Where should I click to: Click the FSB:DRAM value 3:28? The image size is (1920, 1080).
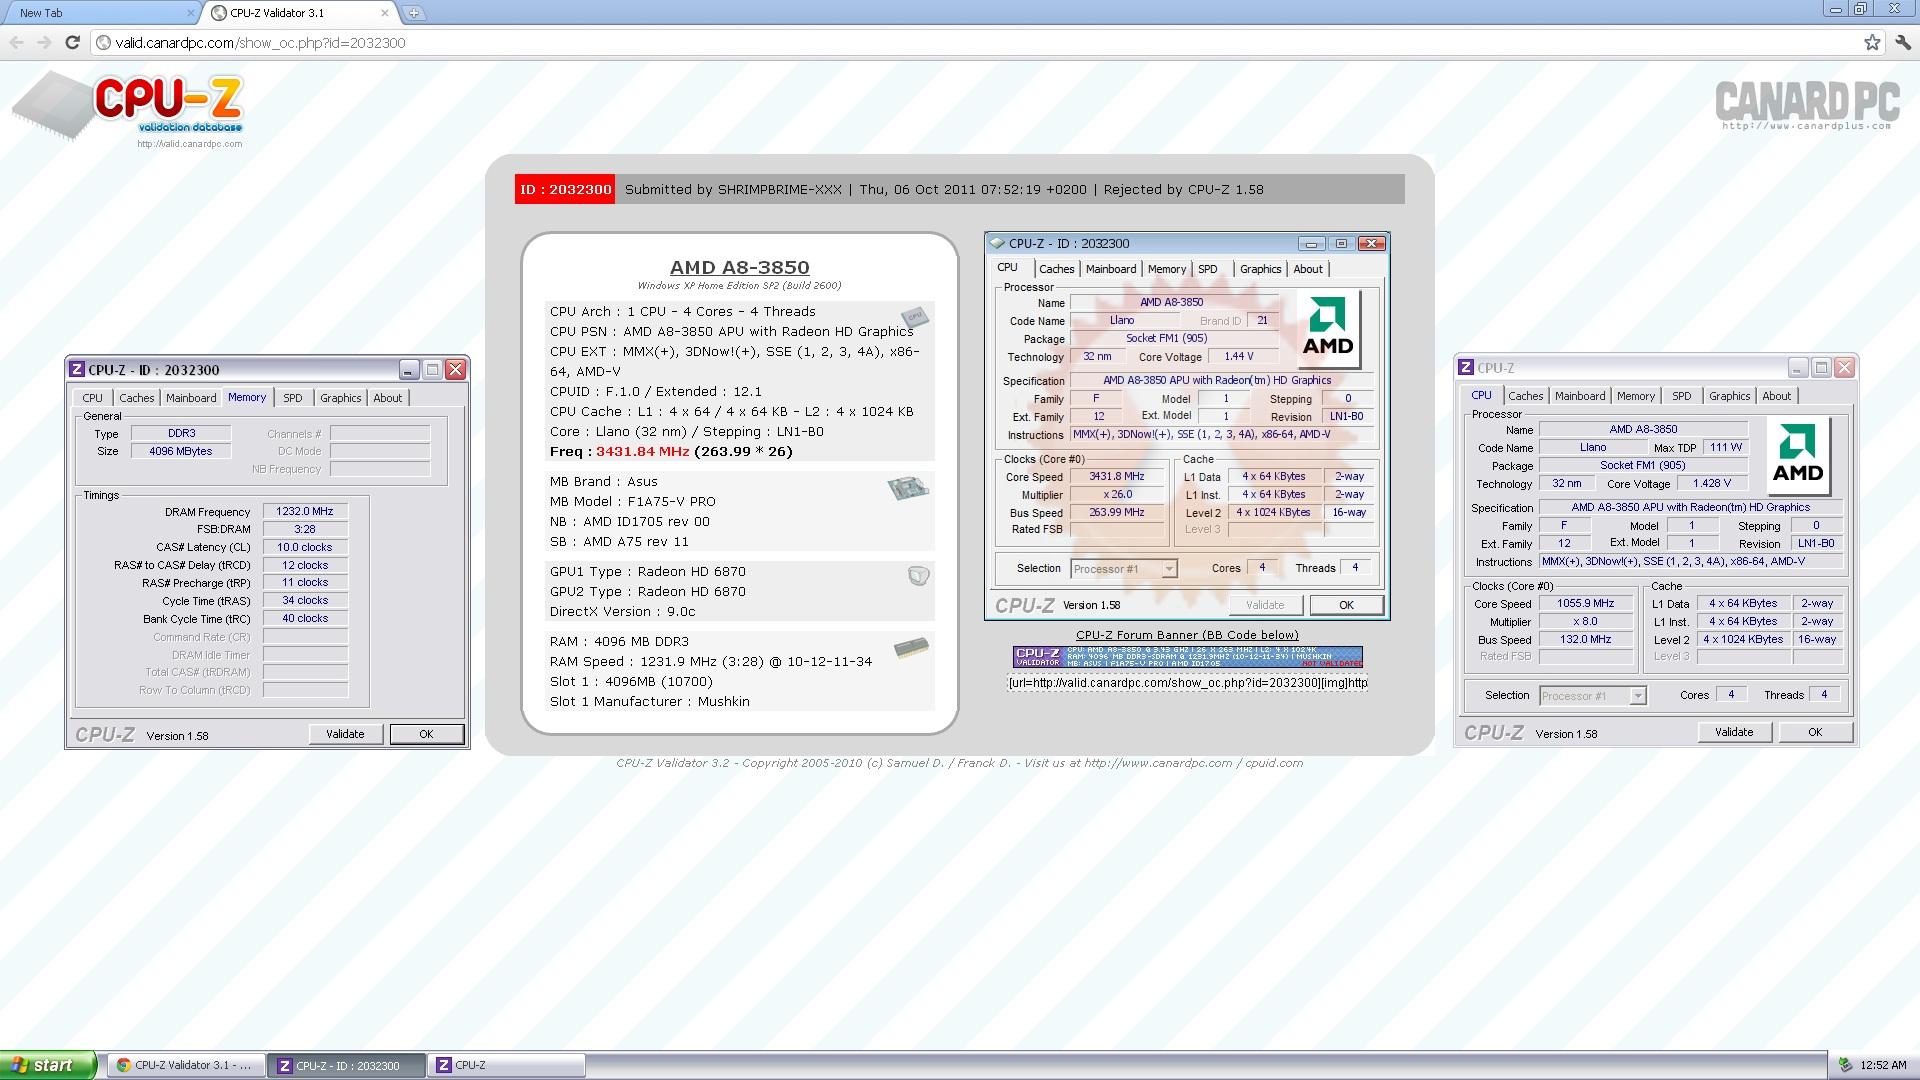[305, 529]
